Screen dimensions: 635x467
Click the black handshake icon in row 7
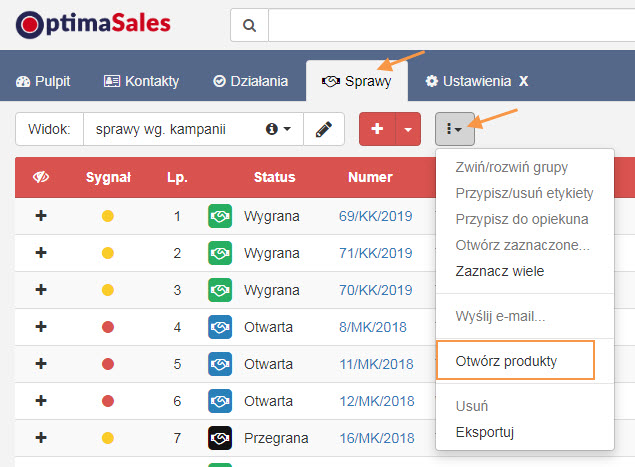coord(220,438)
